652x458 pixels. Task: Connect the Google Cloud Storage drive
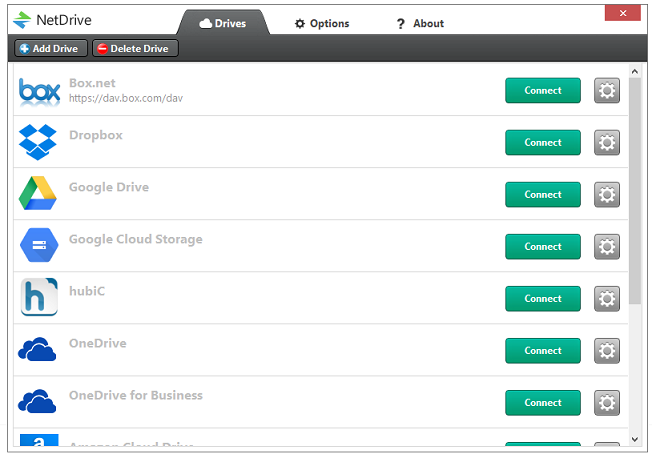coord(542,247)
